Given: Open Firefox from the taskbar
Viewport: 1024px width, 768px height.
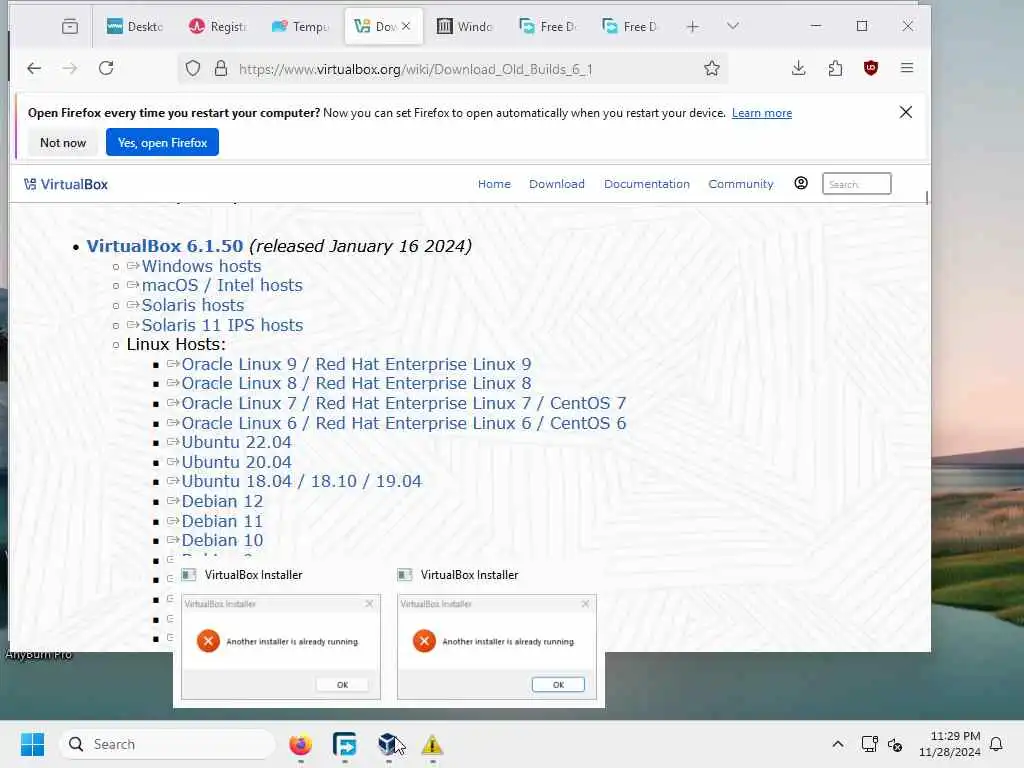Looking at the screenshot, I should (300, 744).
